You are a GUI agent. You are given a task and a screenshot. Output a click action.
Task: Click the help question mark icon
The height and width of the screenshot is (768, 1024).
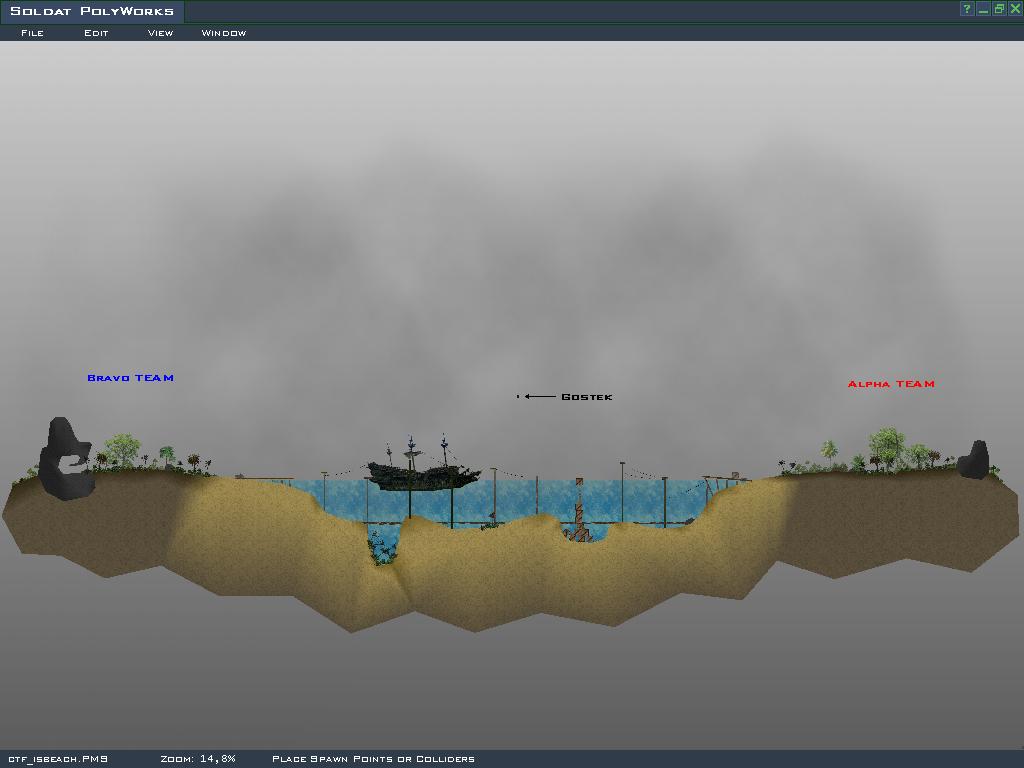tap(967, 9)
